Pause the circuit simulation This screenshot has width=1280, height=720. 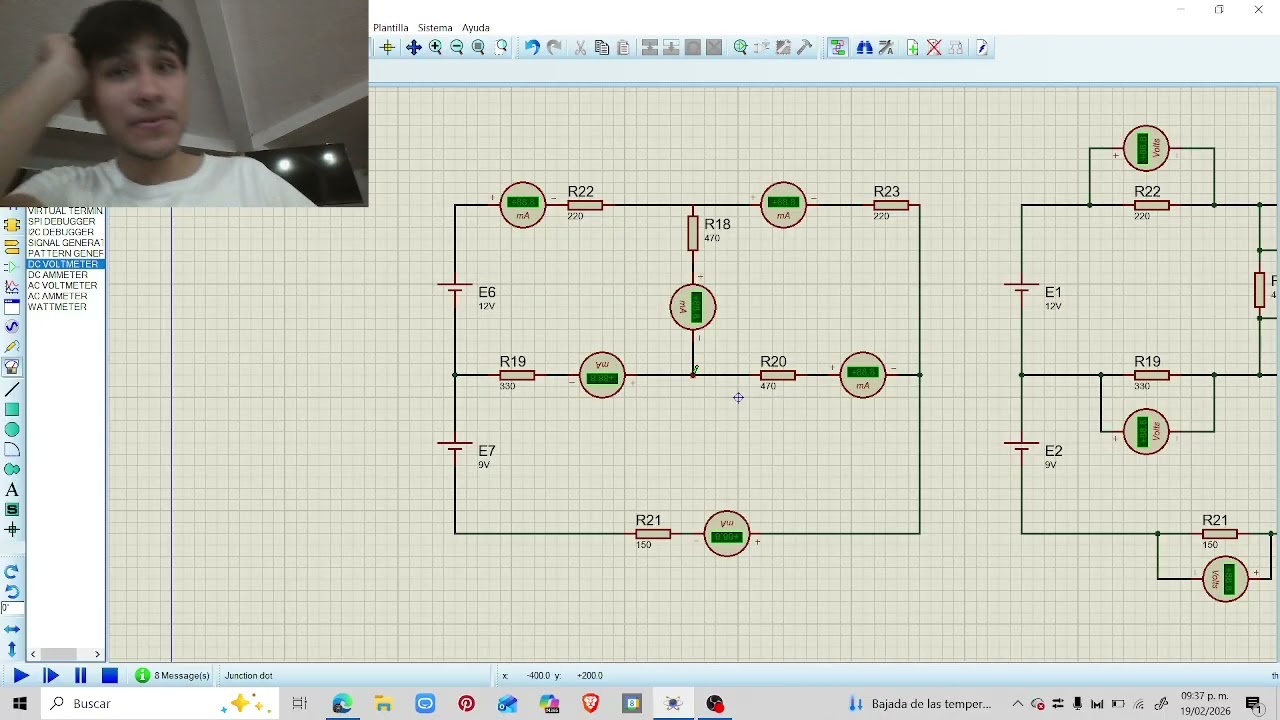pyautogui.click(x=80, y=676)
